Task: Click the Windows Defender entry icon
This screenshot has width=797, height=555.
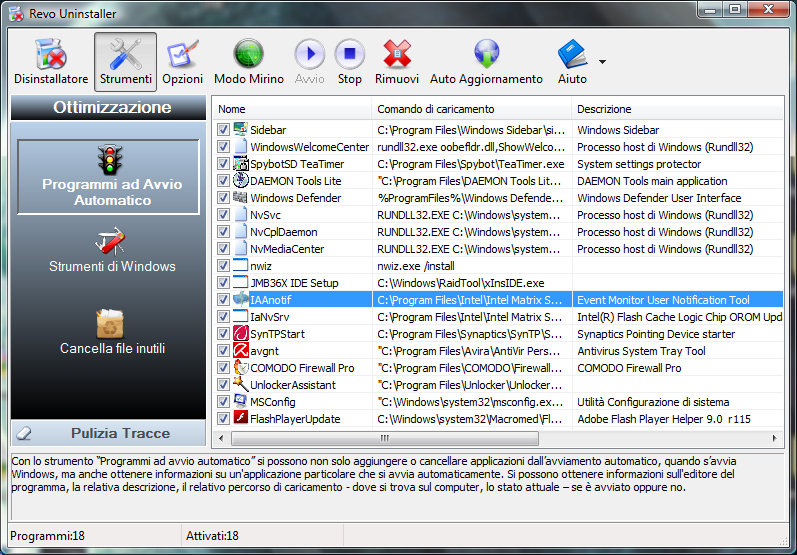Action: pos(240,197)
